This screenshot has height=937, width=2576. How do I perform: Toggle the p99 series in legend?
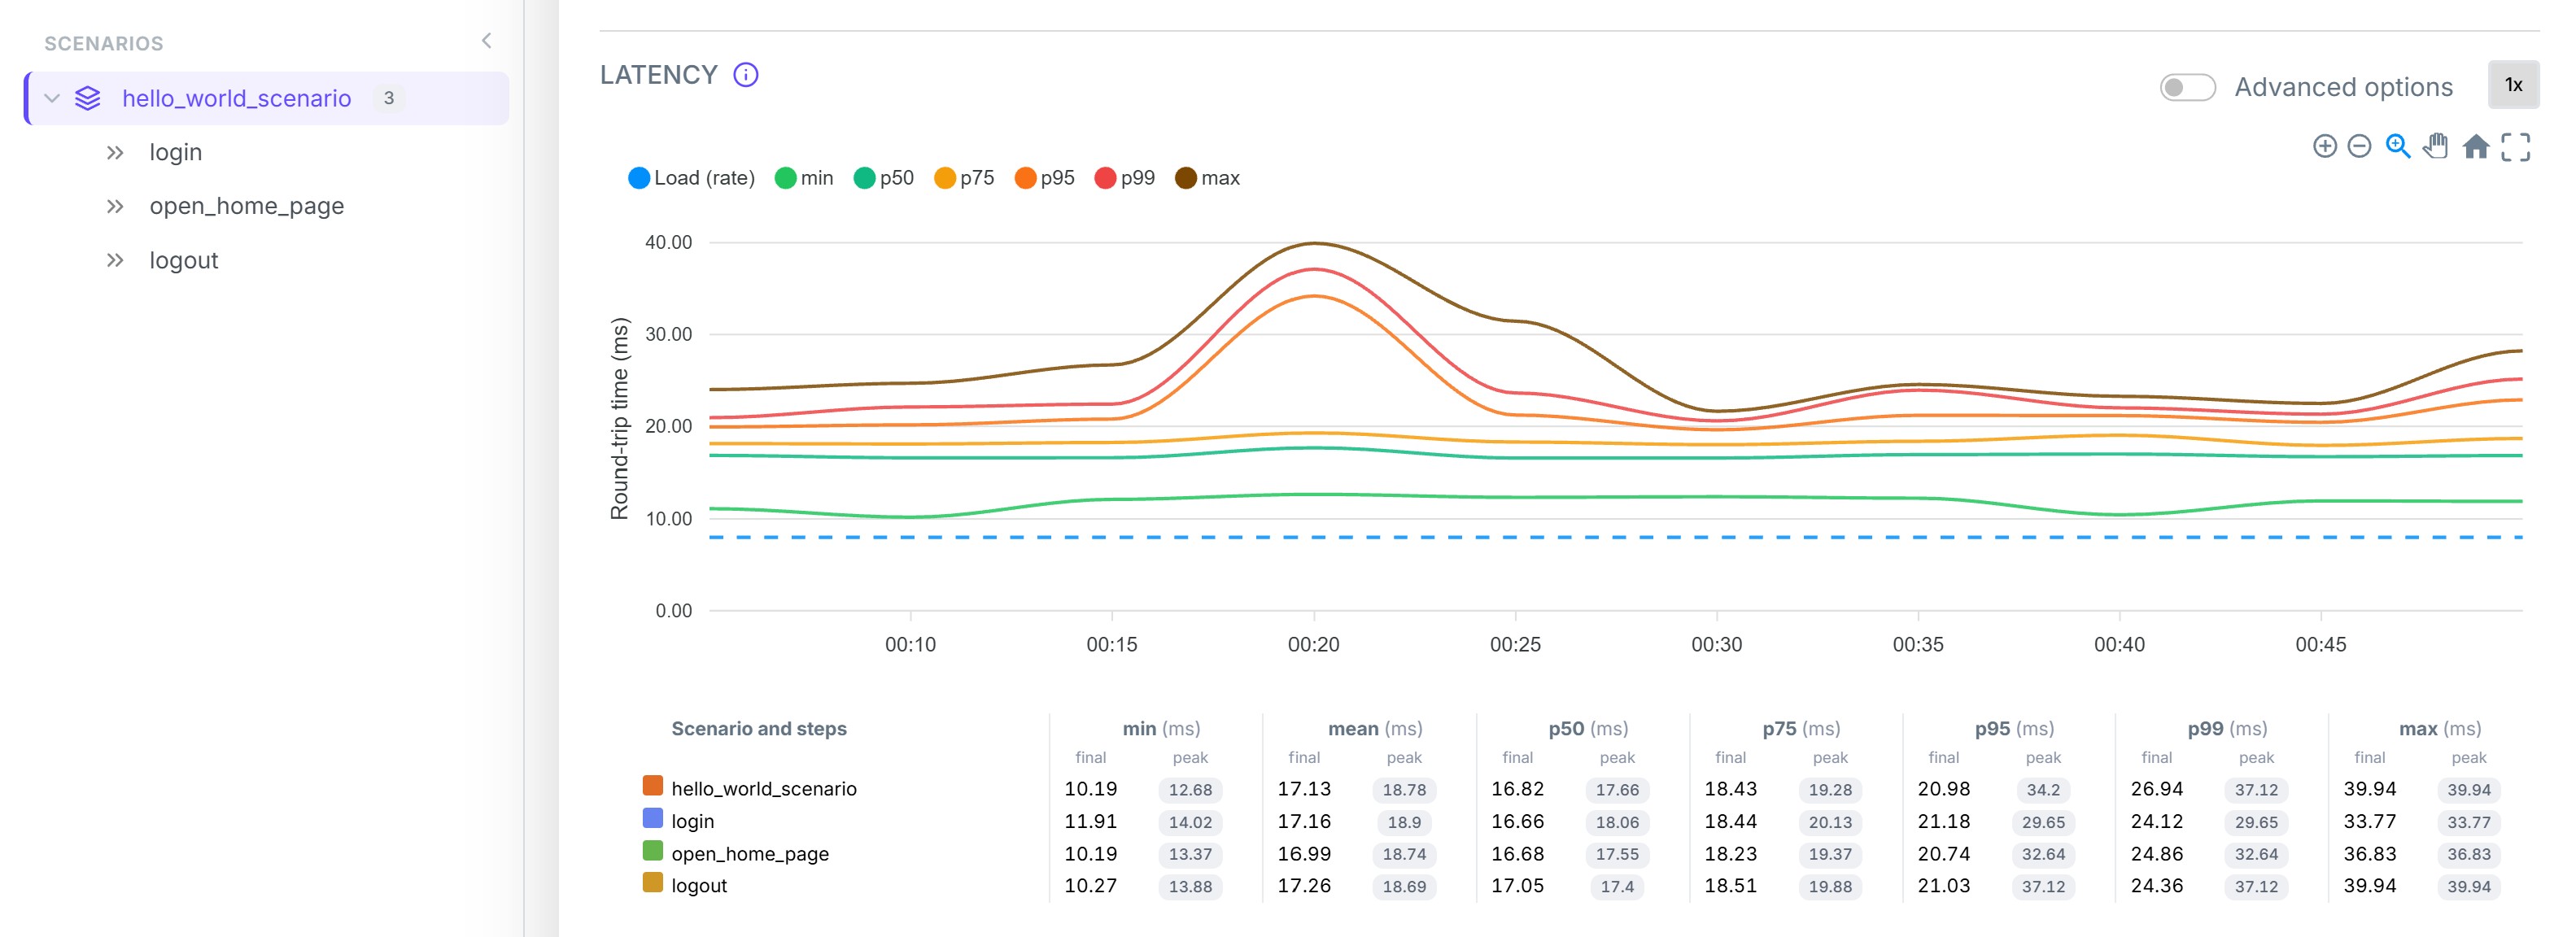coord(1125,178)
